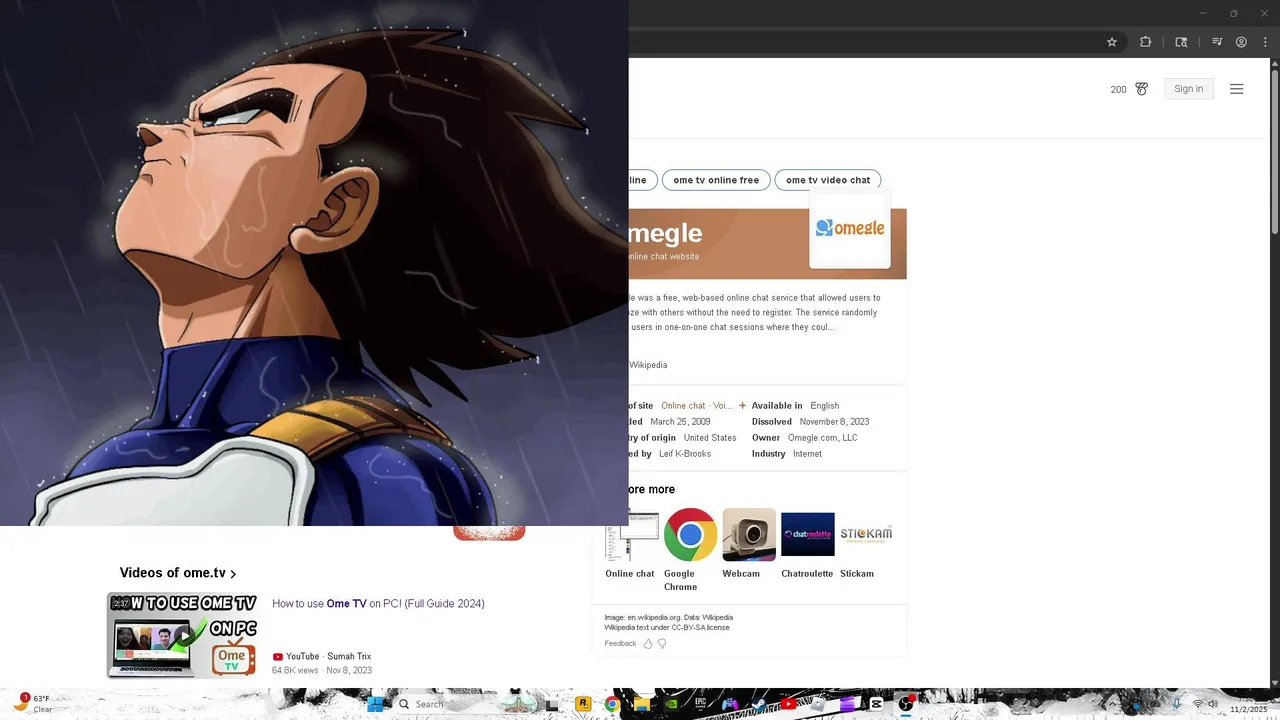
Task: Click the 'Omegle.com, LLC' owner text
Action: coord(822,438)
